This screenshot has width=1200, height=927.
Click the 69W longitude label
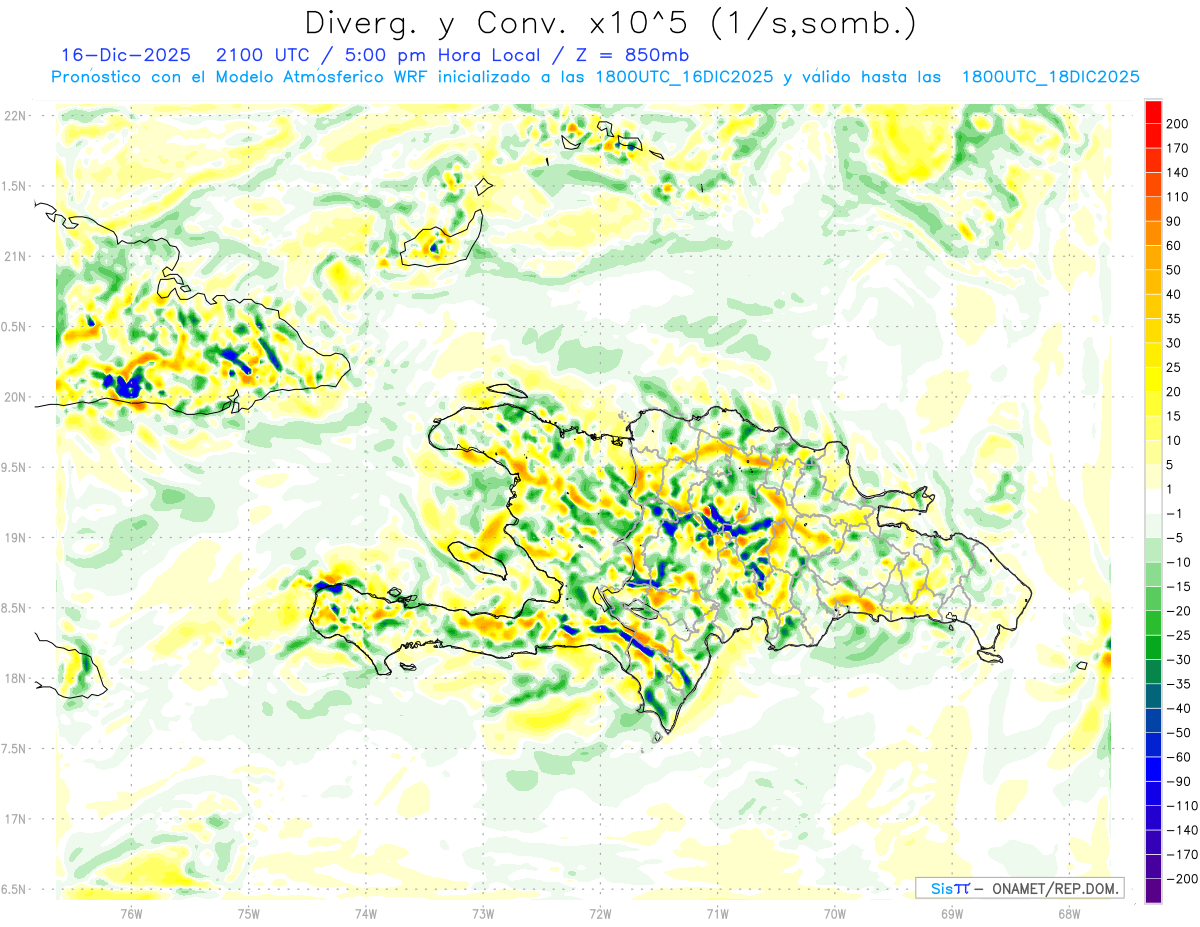click(951, 913)
